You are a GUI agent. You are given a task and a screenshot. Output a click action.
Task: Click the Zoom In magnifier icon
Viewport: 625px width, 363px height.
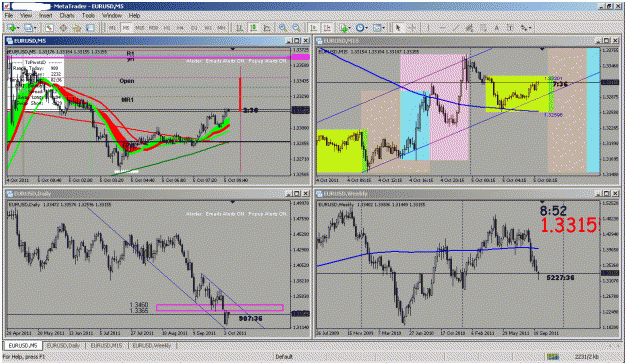pyautogui.click(x=283, y=27)
